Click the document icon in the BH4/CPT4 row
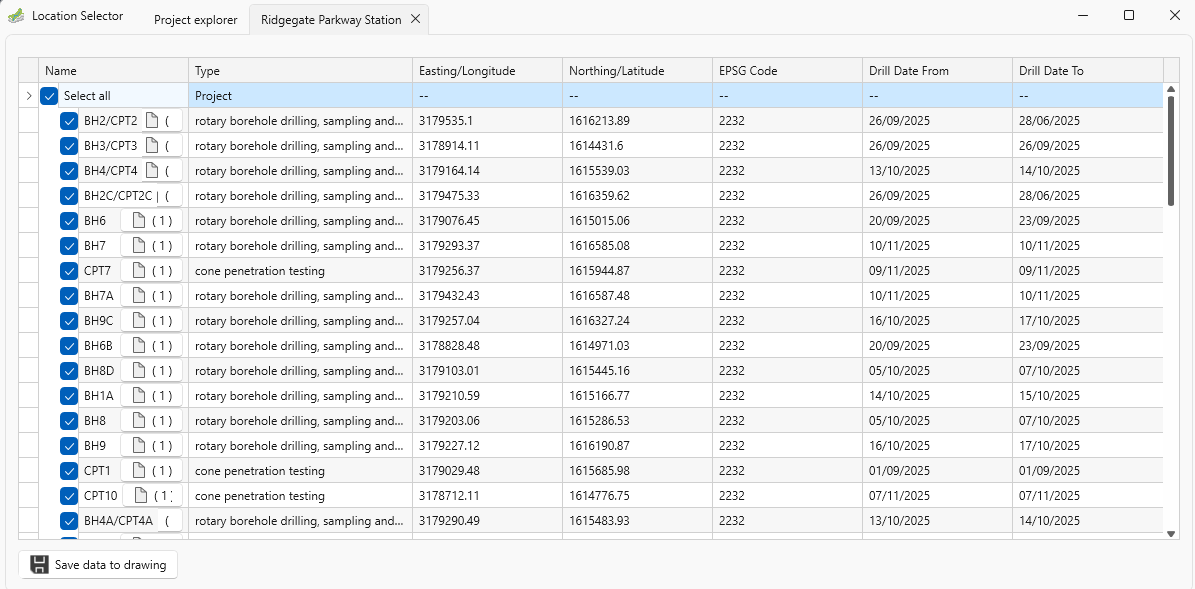The height and width of the screenshot is (589, 1195). 152,171
